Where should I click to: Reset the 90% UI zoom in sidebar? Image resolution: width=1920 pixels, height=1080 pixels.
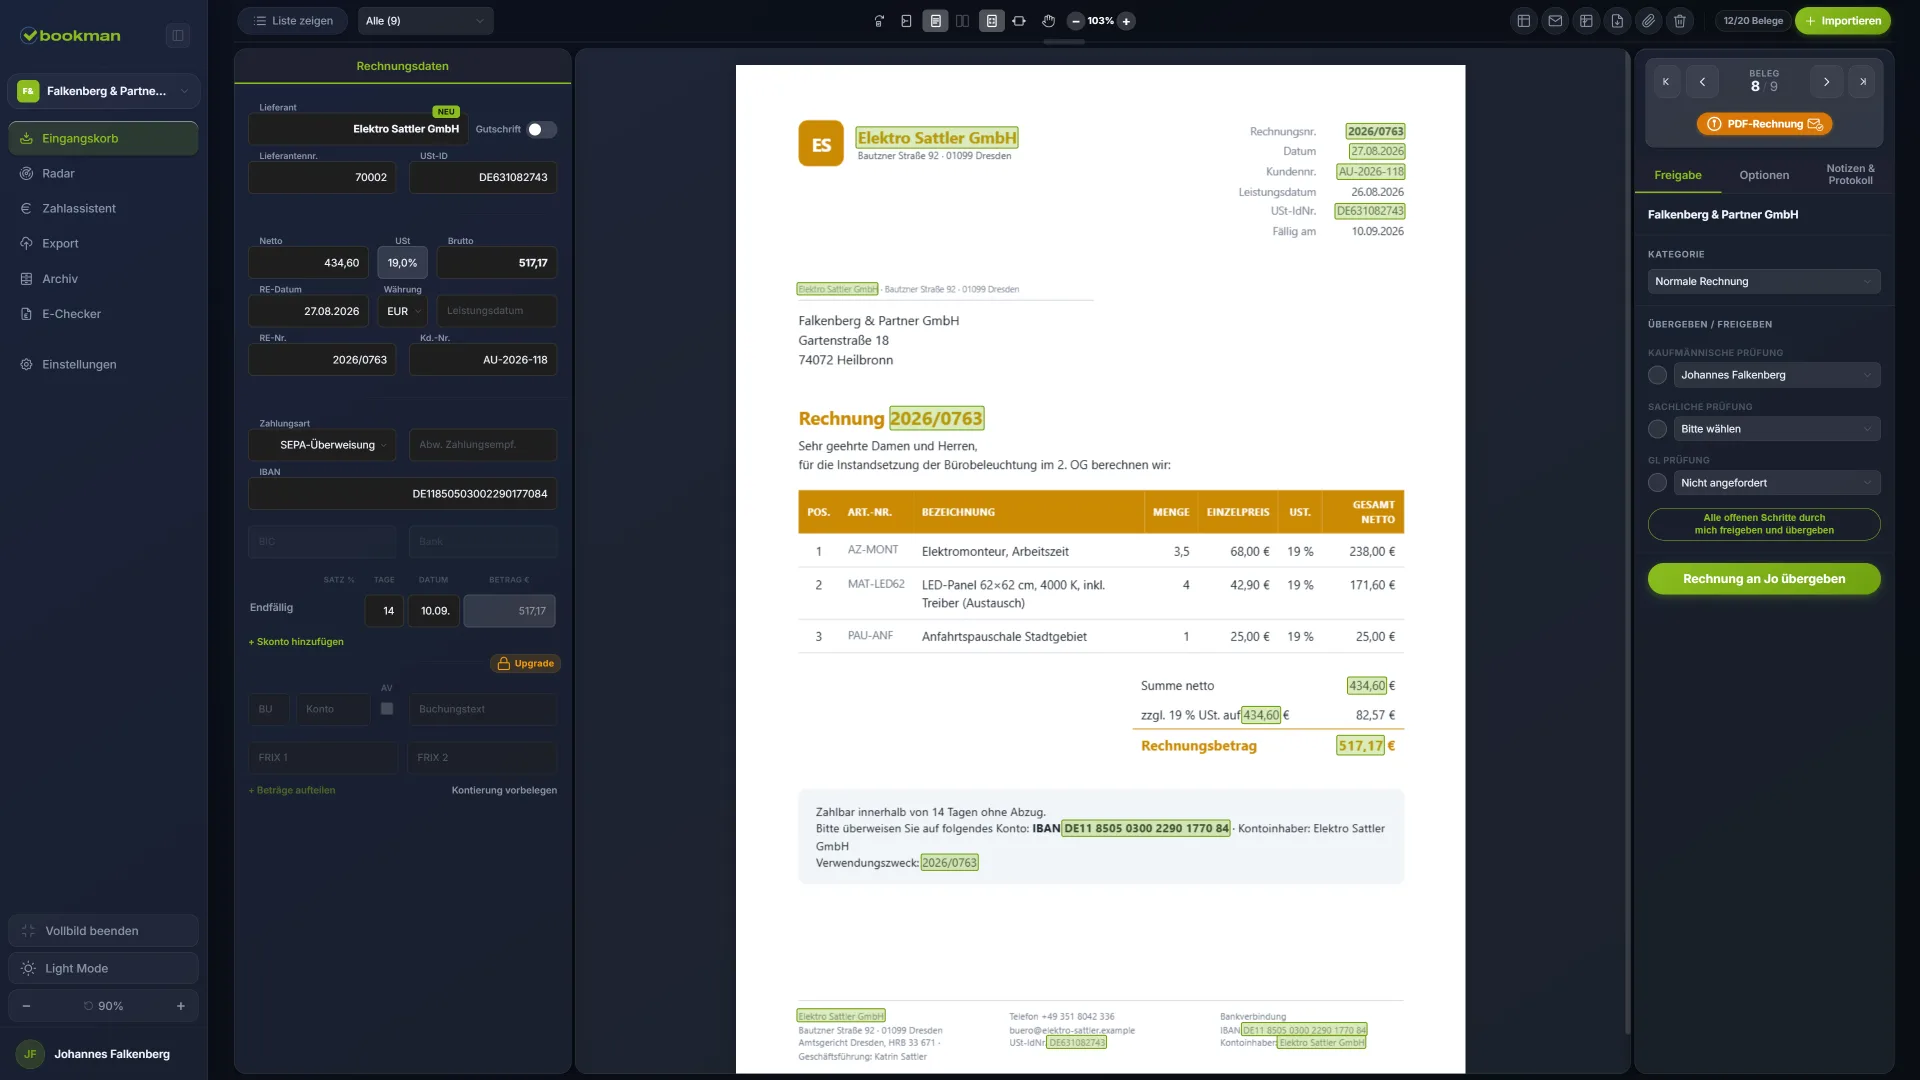103,1006
